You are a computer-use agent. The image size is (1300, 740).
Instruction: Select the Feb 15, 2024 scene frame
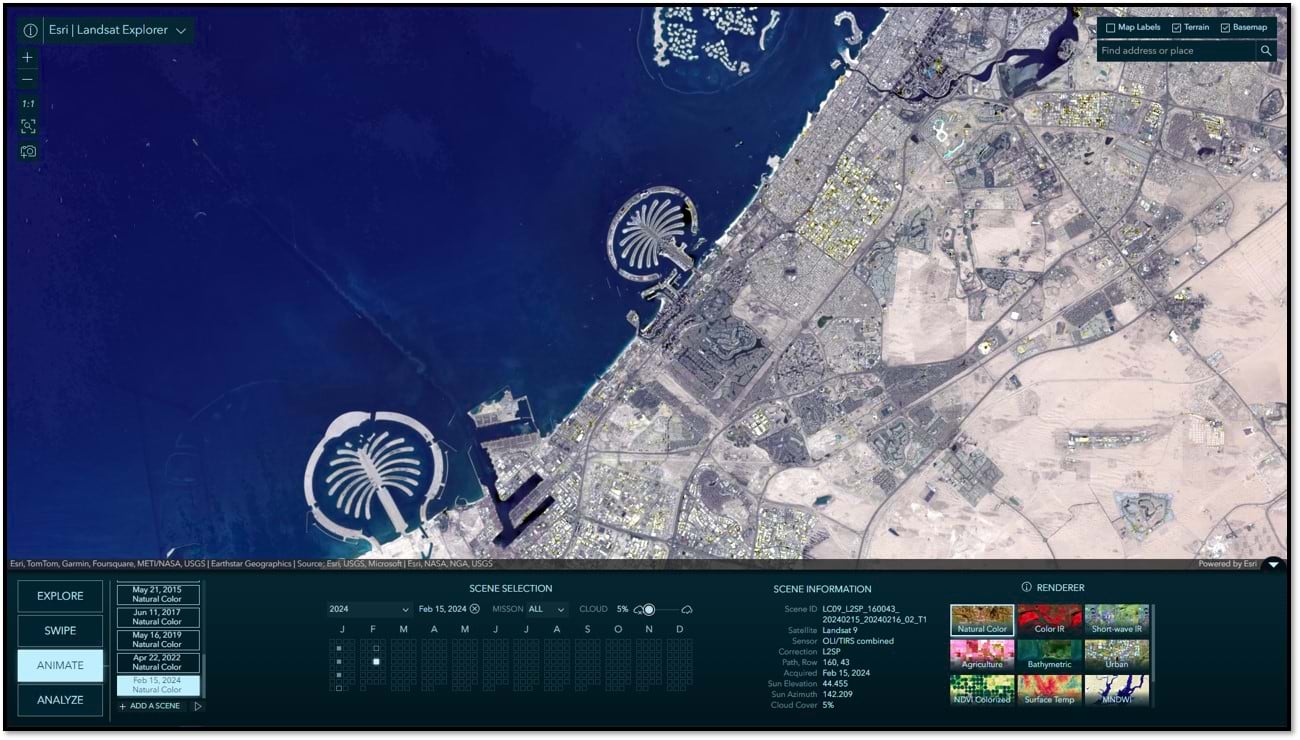(157, 685)
